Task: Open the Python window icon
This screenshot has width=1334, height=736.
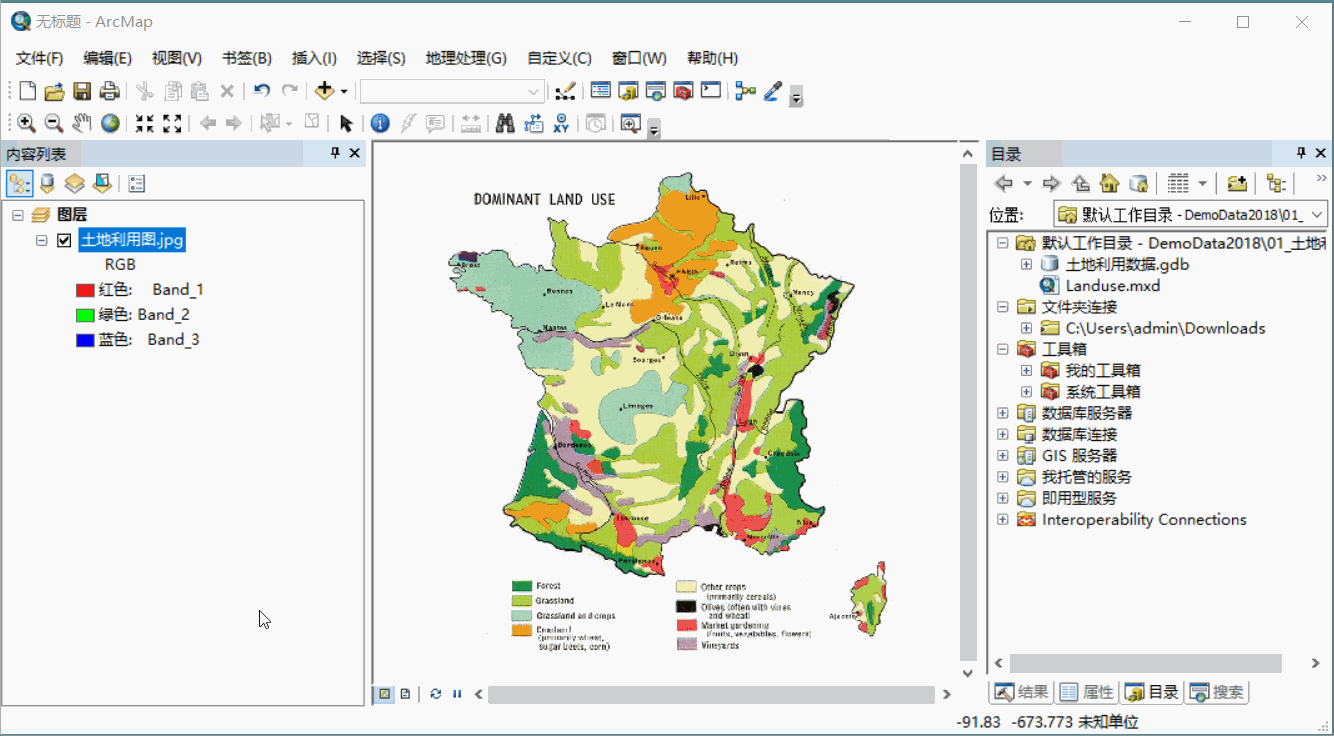Action: pyautogui.click(x=711, y=91)
